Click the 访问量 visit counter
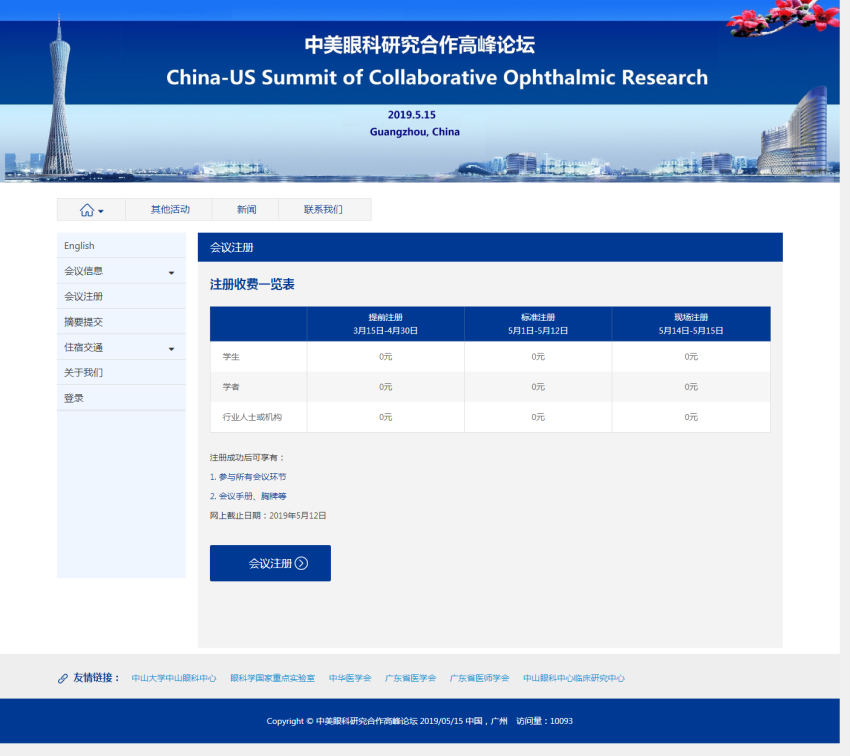 pos(544,721)
